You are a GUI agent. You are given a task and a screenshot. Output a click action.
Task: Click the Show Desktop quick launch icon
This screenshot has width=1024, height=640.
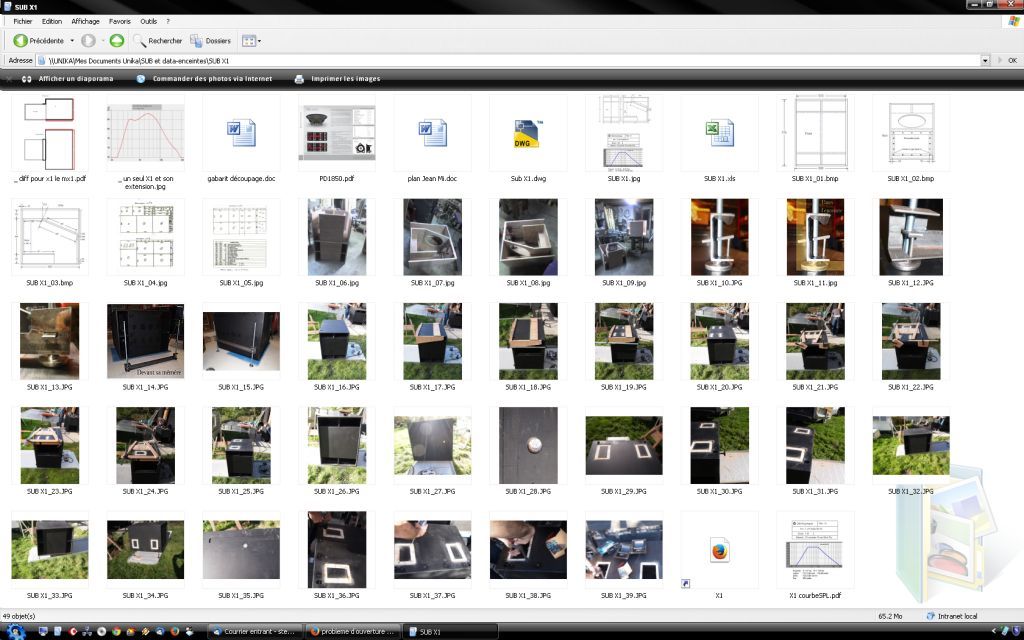click(x=43, y=632)
